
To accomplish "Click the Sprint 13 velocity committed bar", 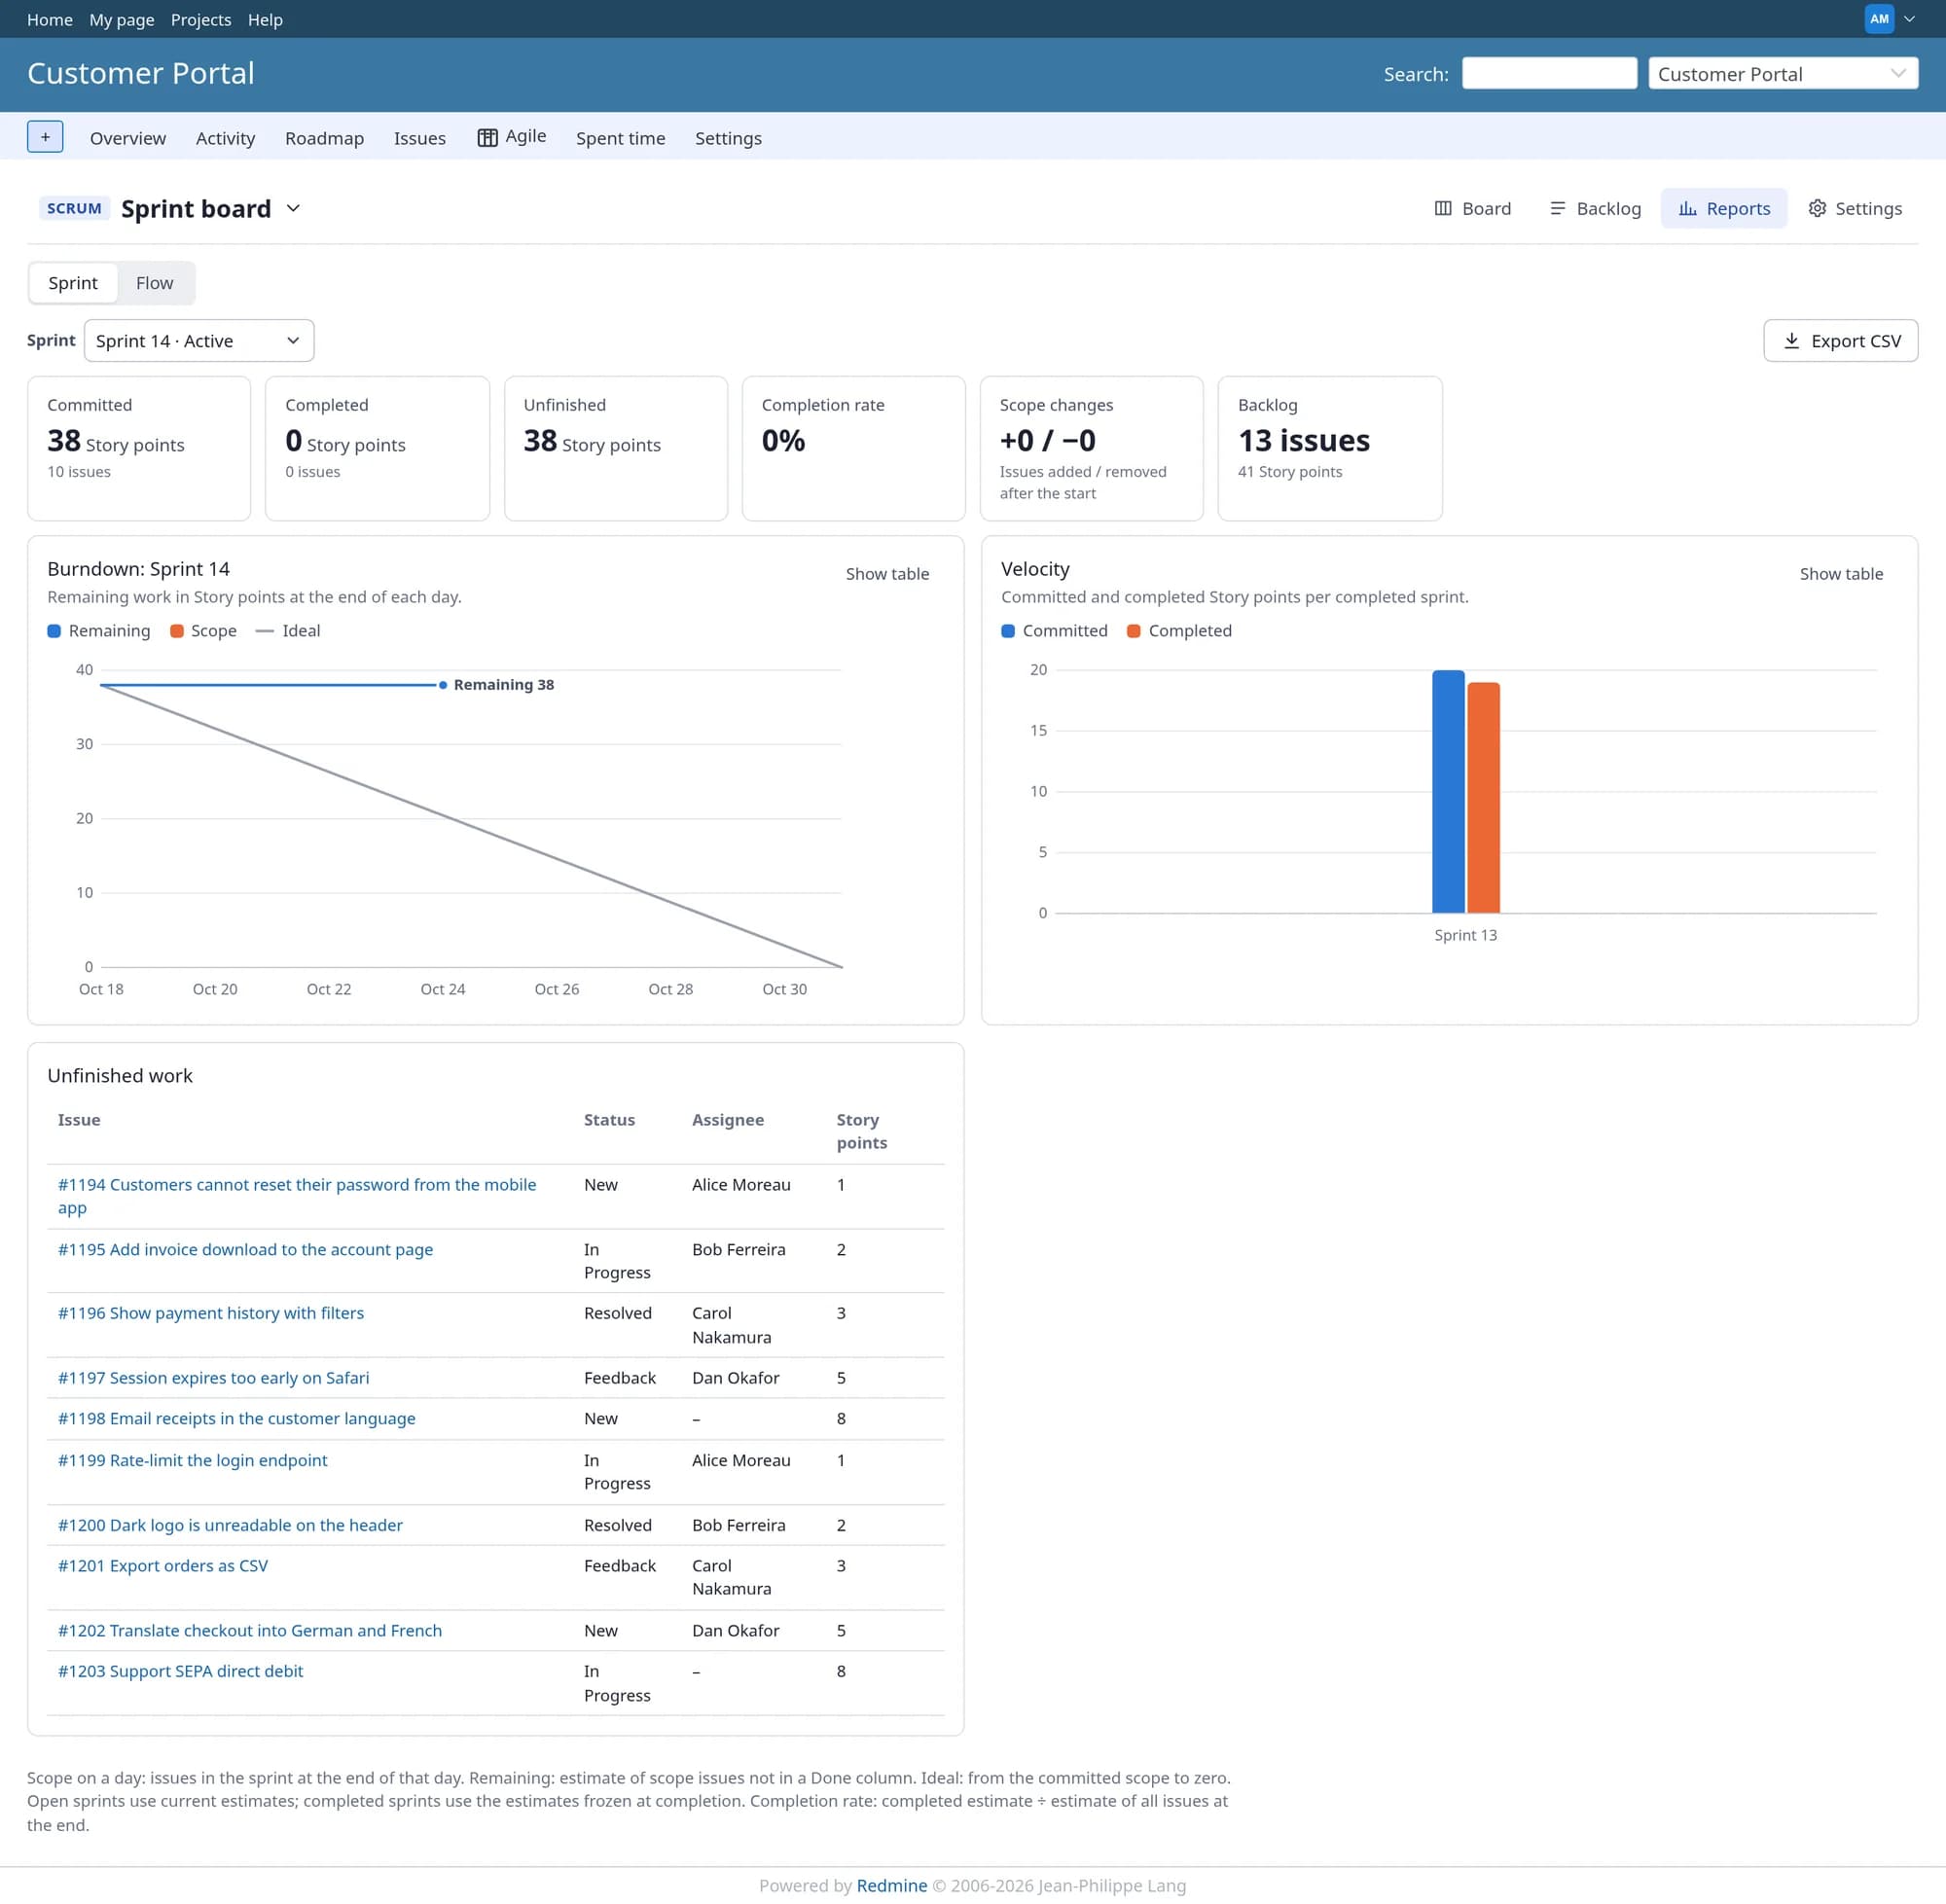I will tap(1448, 791).
